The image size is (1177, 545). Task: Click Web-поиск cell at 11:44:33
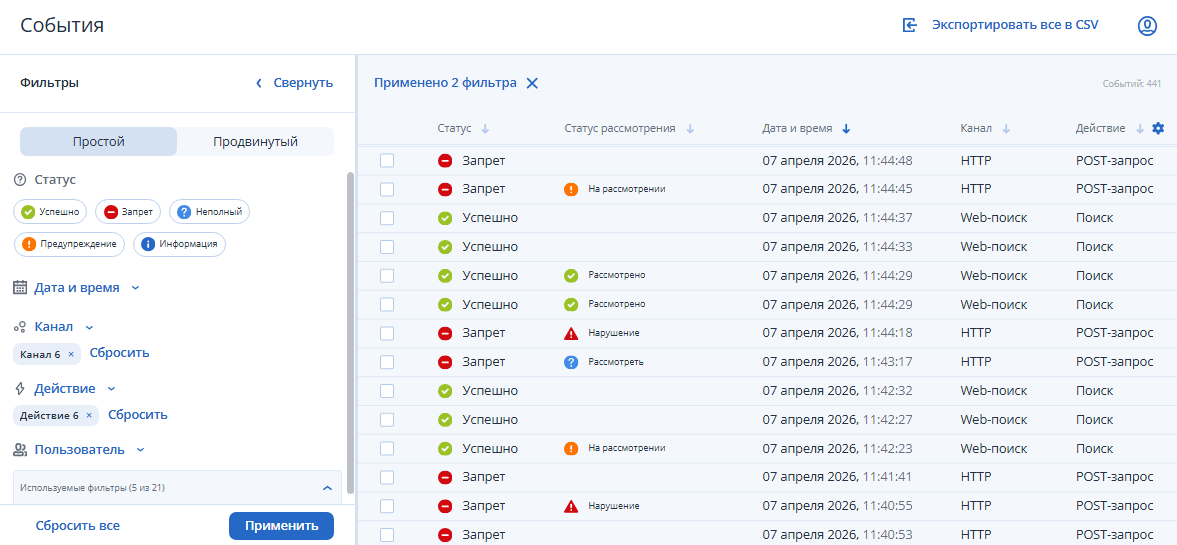(x=993, y=247)
